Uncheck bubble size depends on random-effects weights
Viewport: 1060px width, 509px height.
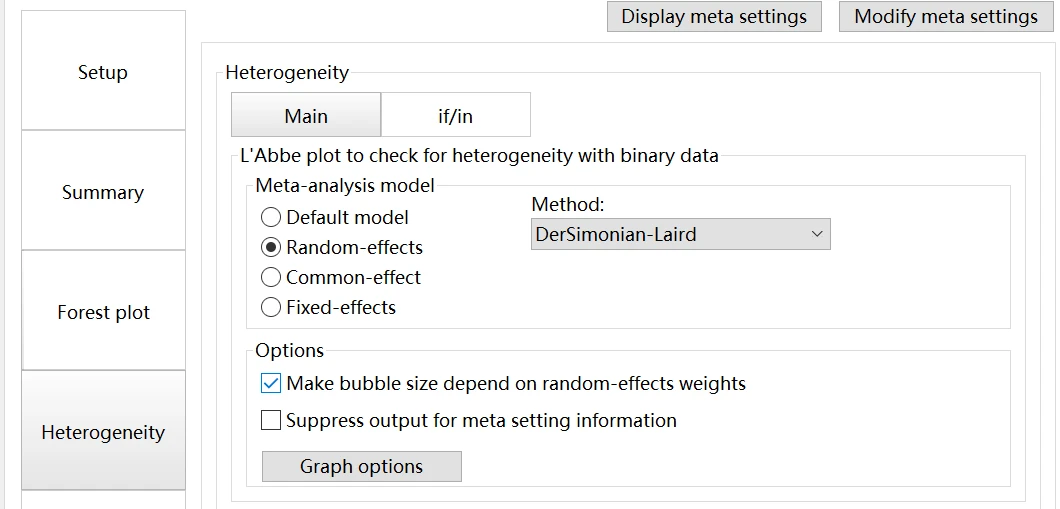pos(271,383)
